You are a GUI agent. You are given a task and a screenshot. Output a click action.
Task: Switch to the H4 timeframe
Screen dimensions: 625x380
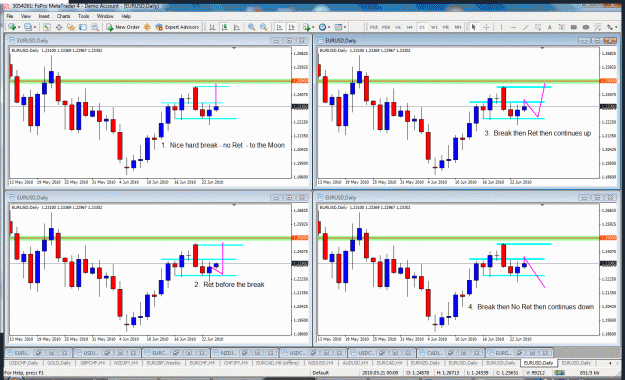pyautogui.click(x=409, y=27)
